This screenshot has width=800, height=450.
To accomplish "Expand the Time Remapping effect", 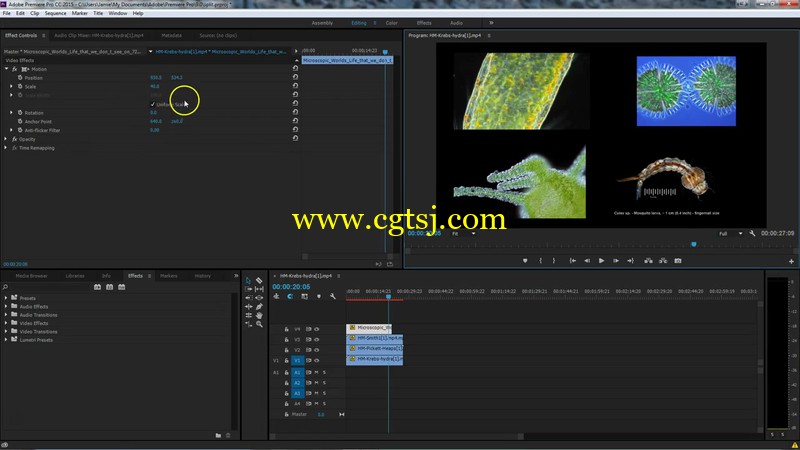I will click(x=6, y=148).
